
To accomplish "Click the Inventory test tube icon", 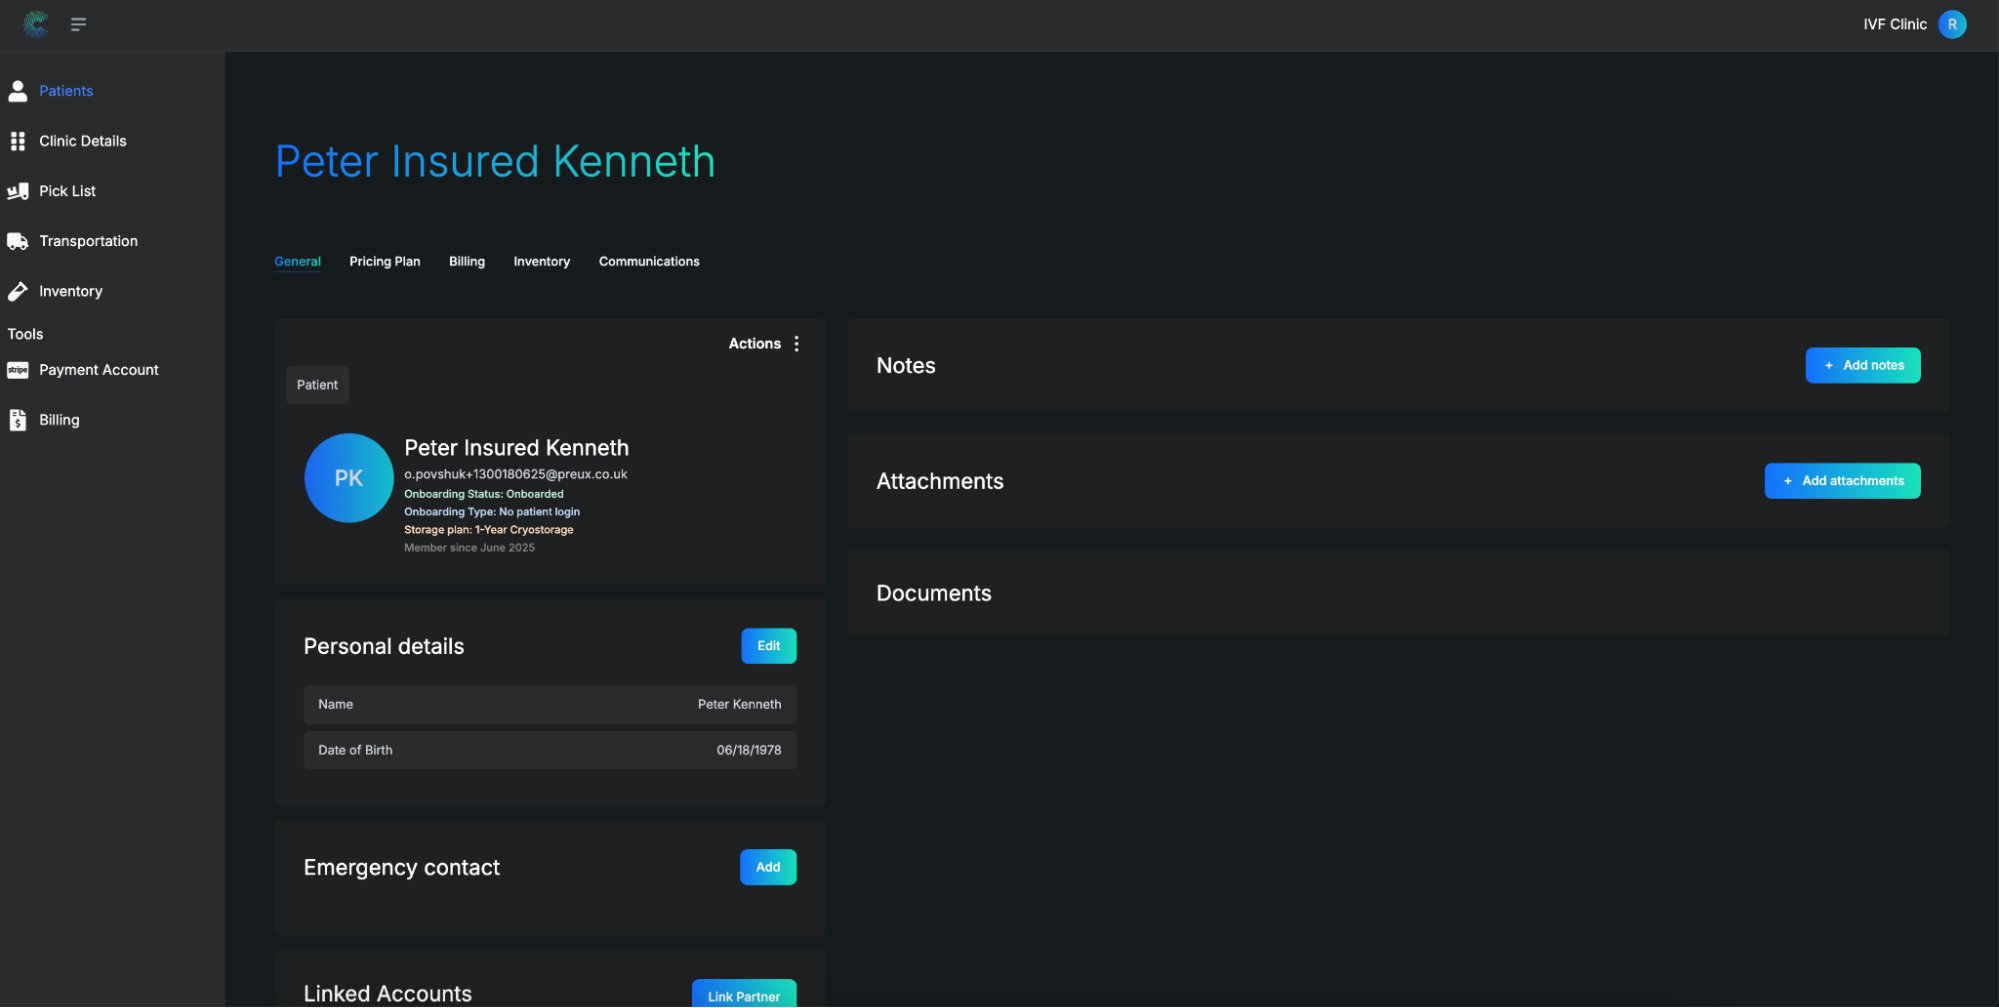I will [18, 291].
